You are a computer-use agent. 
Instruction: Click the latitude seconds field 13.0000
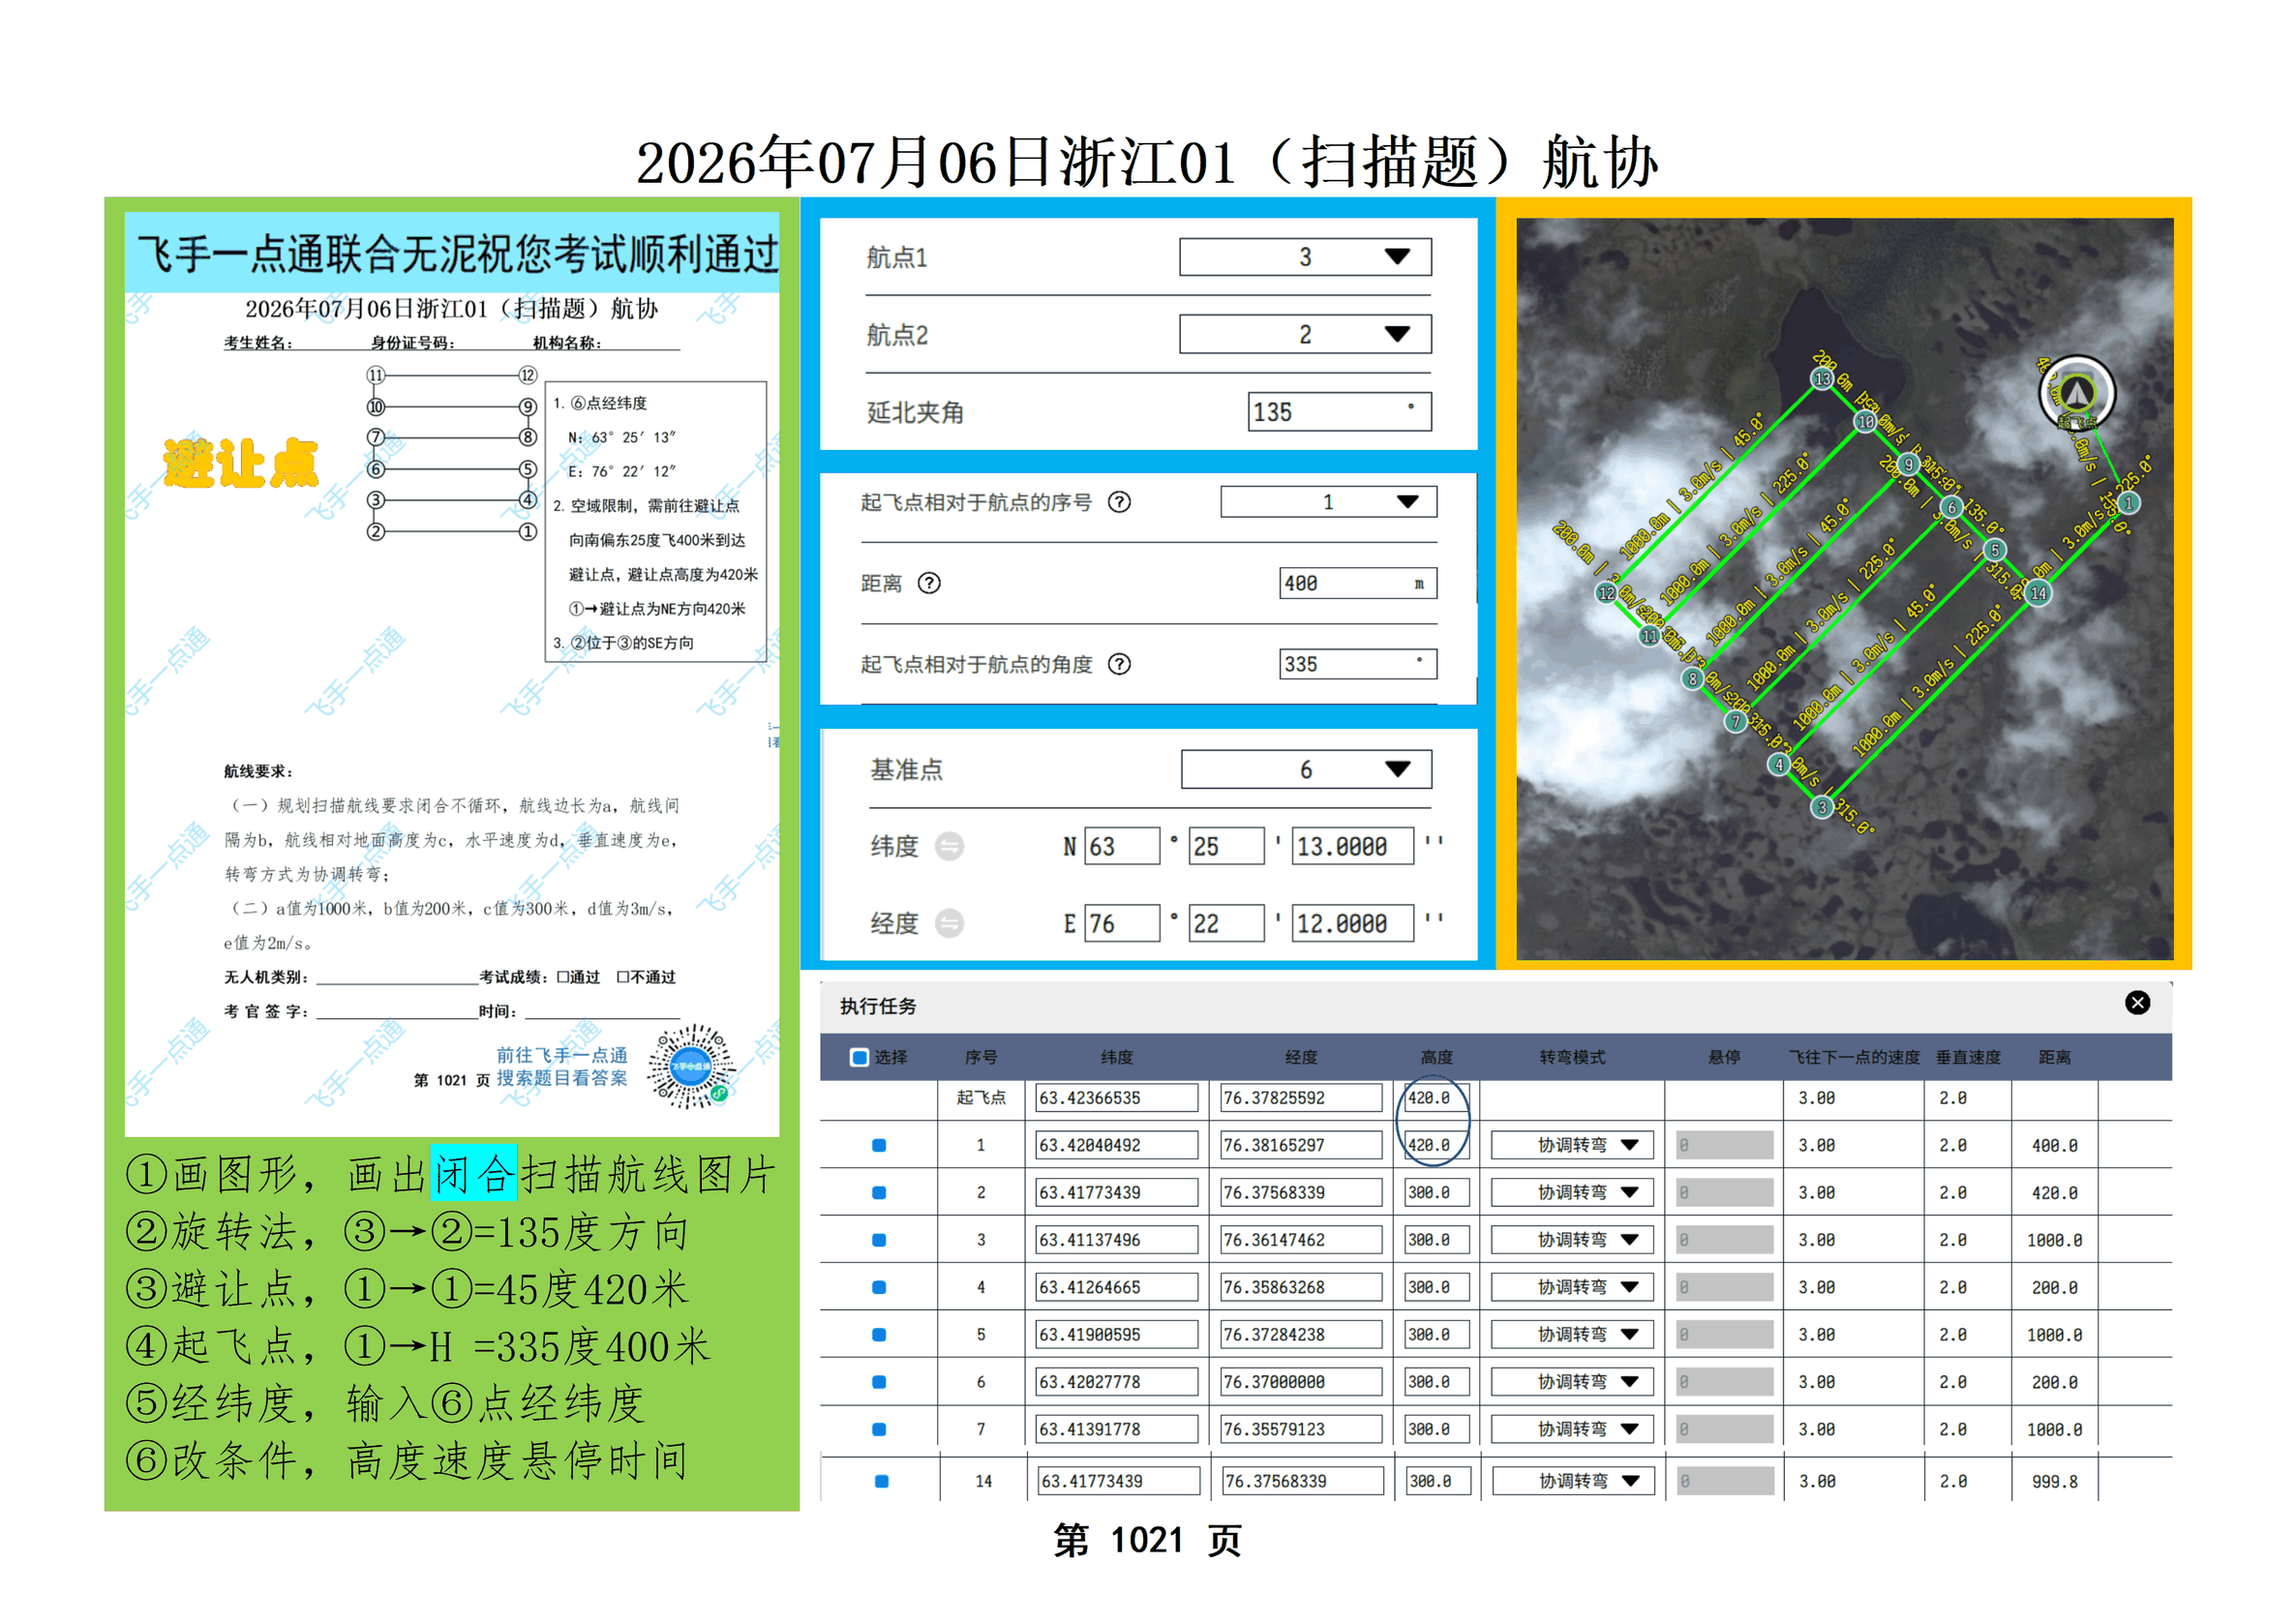pyautogui.click(x=1353, y=846)
